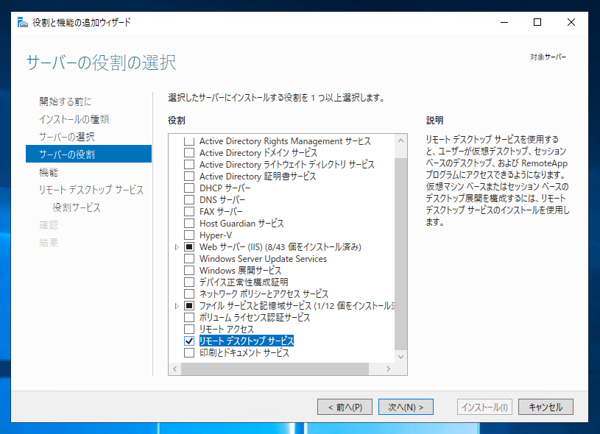Check ネットワーク ポリシーとアクセス サービス
The height and width of the screenshot is (434, 600).
tap(189, 294)
